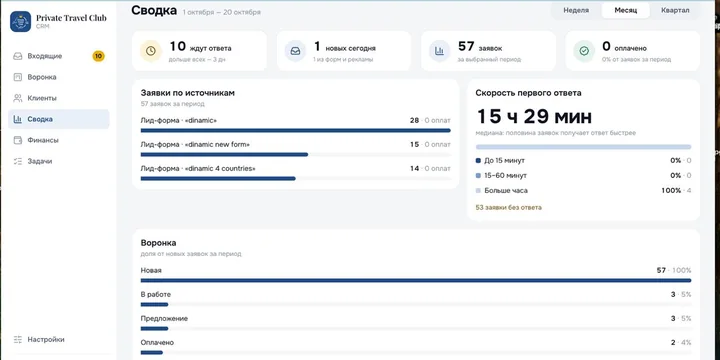The width and height of the screenshot is (720, 360).
Task: Click the Лид-форма «dinamic» label
Action: [179, 120]
